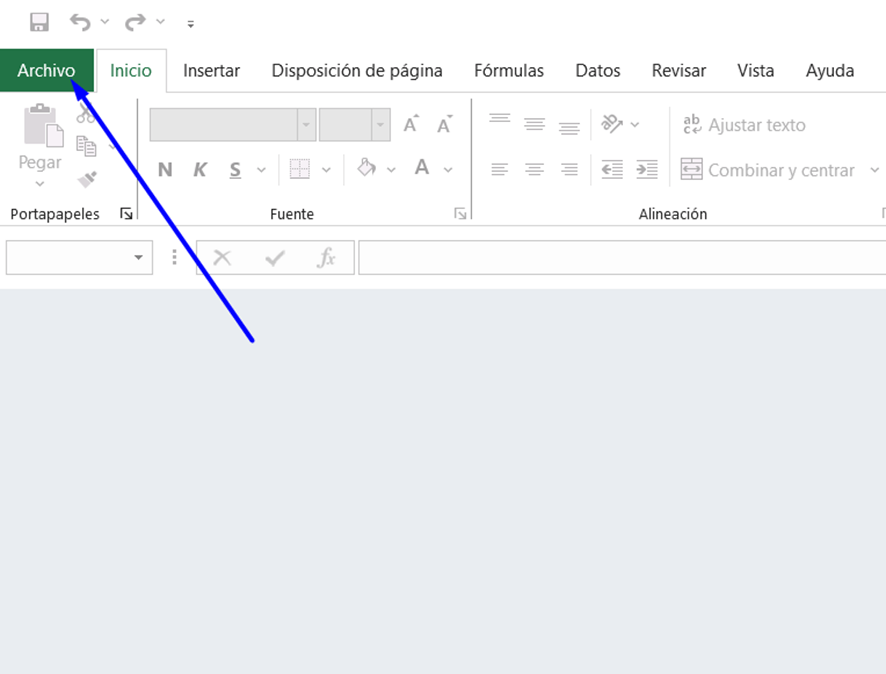Click Increase indent icon

point(647,169)
